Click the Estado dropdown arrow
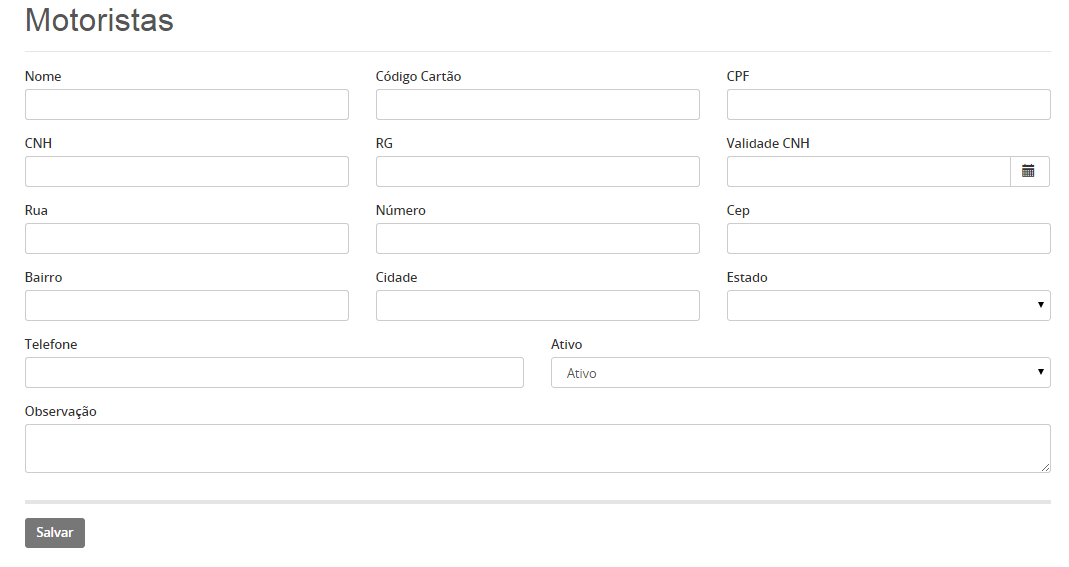Viewport: 1069px width, 567px height. point(1040,305)
